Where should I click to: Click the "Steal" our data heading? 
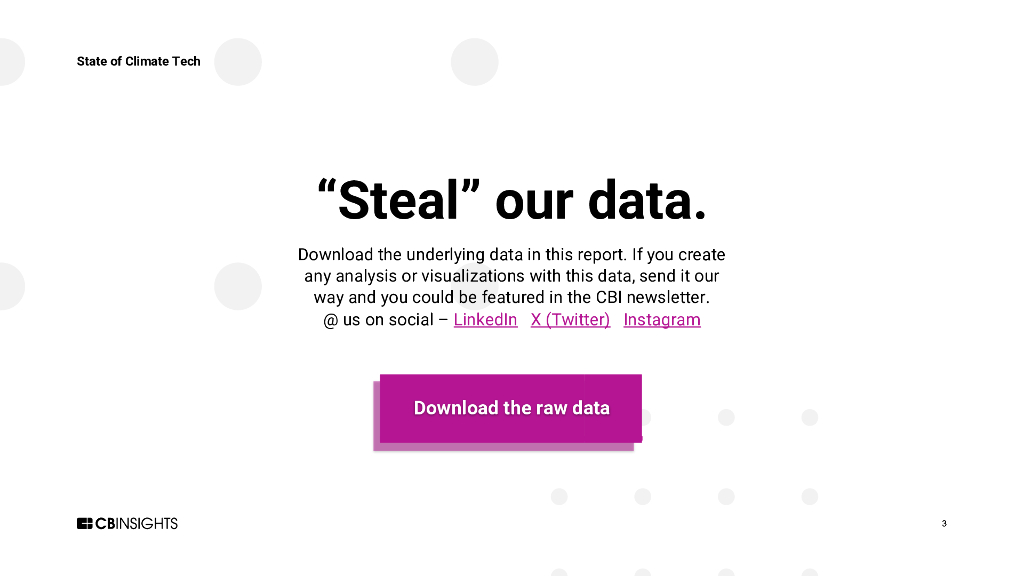pyautogui.click(x=512, y=201)
